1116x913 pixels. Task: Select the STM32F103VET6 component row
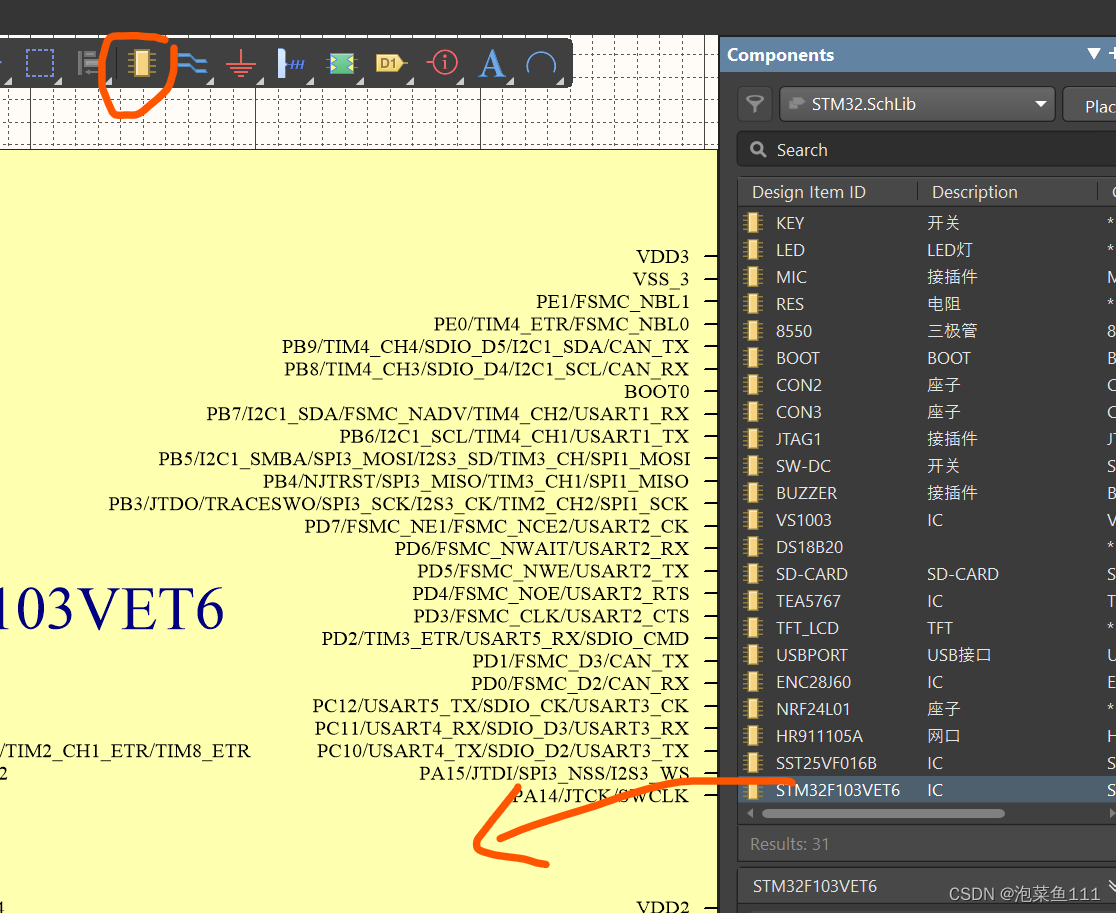point(927,790)
